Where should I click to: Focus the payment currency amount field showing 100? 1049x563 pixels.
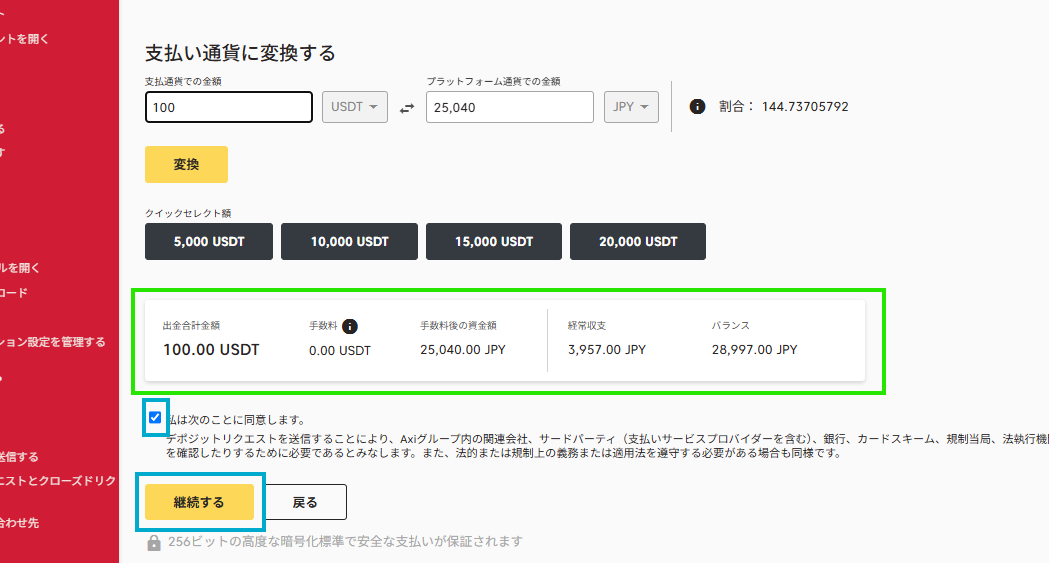(229, 107)
